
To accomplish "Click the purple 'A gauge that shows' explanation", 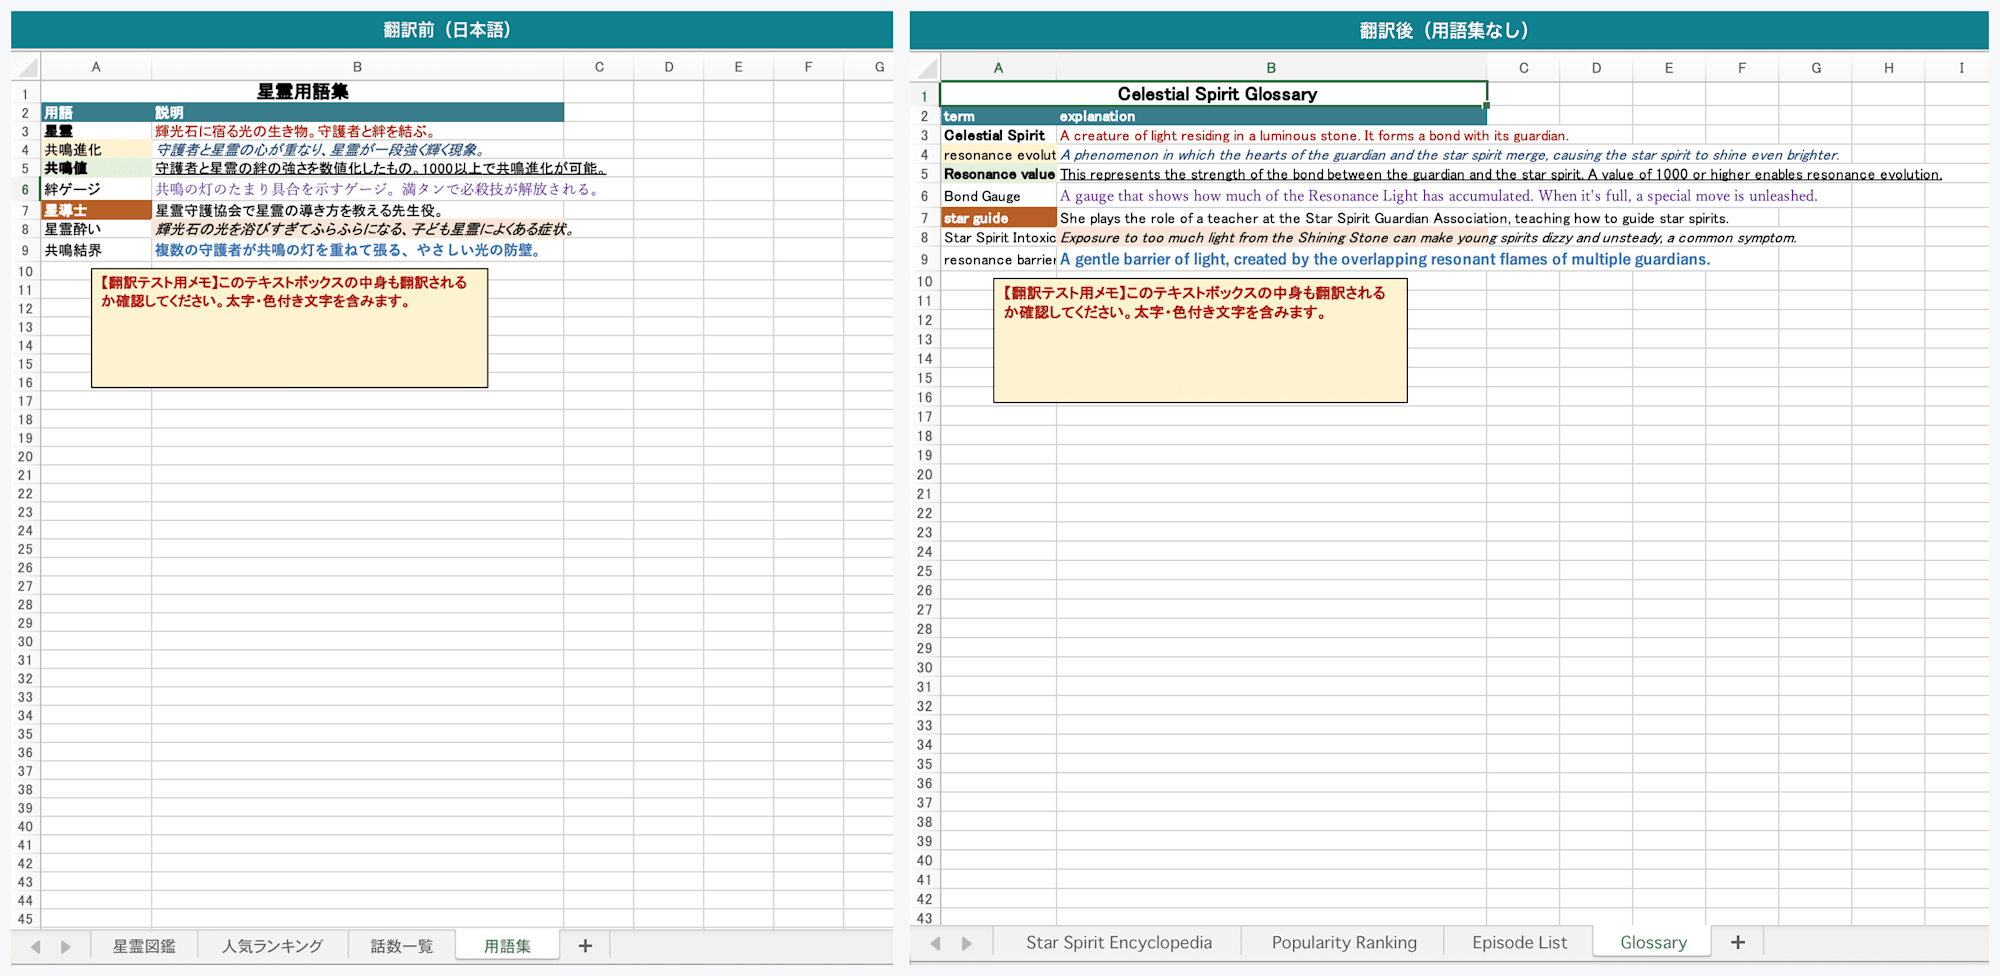I will coord(1438,196).
